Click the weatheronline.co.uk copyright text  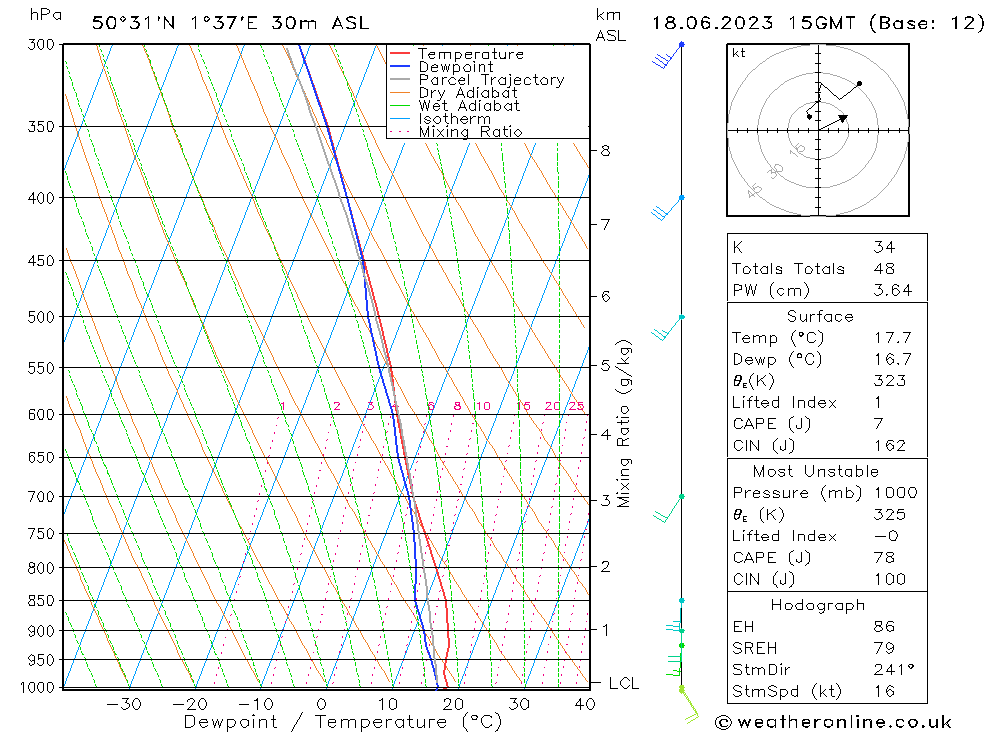[x=834, y=722]
